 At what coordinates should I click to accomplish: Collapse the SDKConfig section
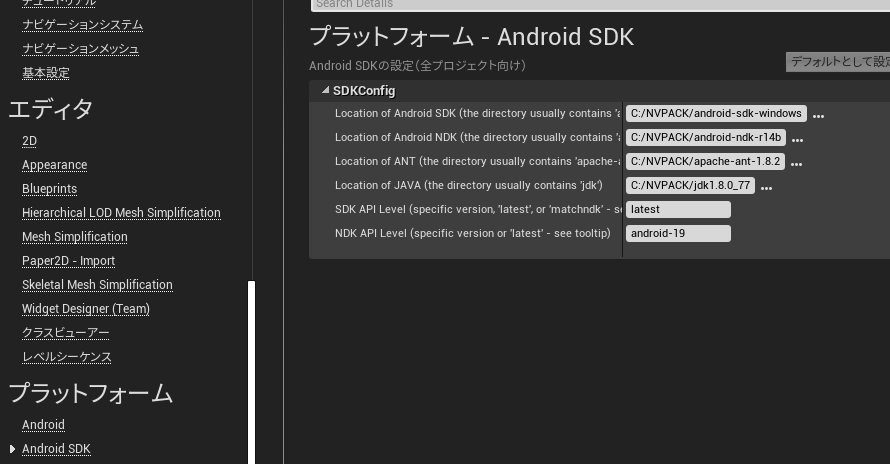325,90
